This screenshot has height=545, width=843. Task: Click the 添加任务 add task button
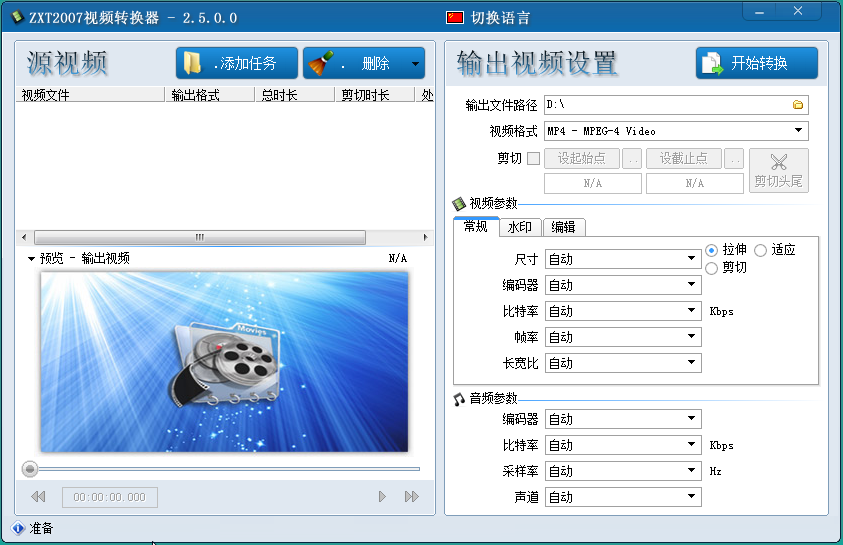click(x=237, y=63)
